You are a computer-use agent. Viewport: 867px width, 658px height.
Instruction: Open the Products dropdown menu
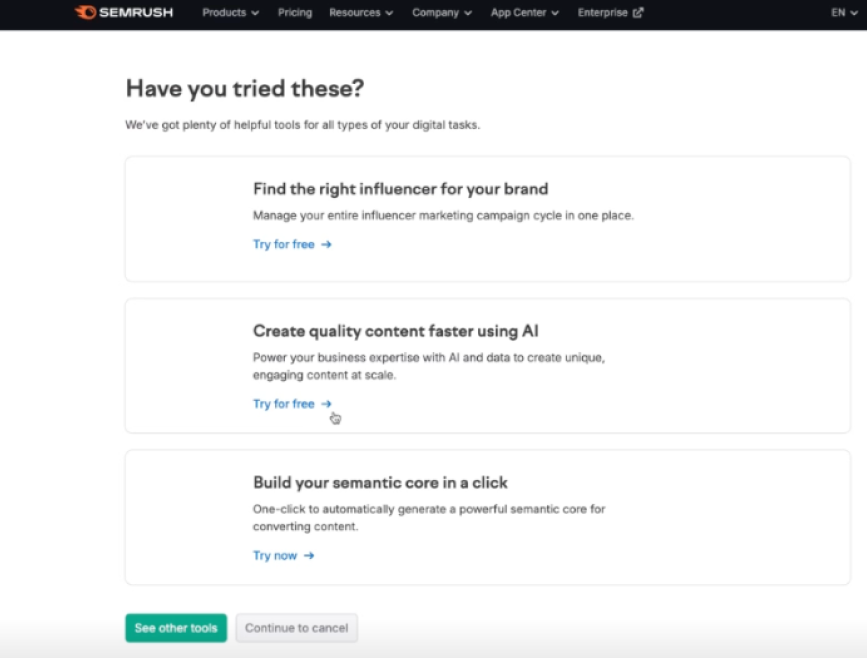tap(230, 13)
